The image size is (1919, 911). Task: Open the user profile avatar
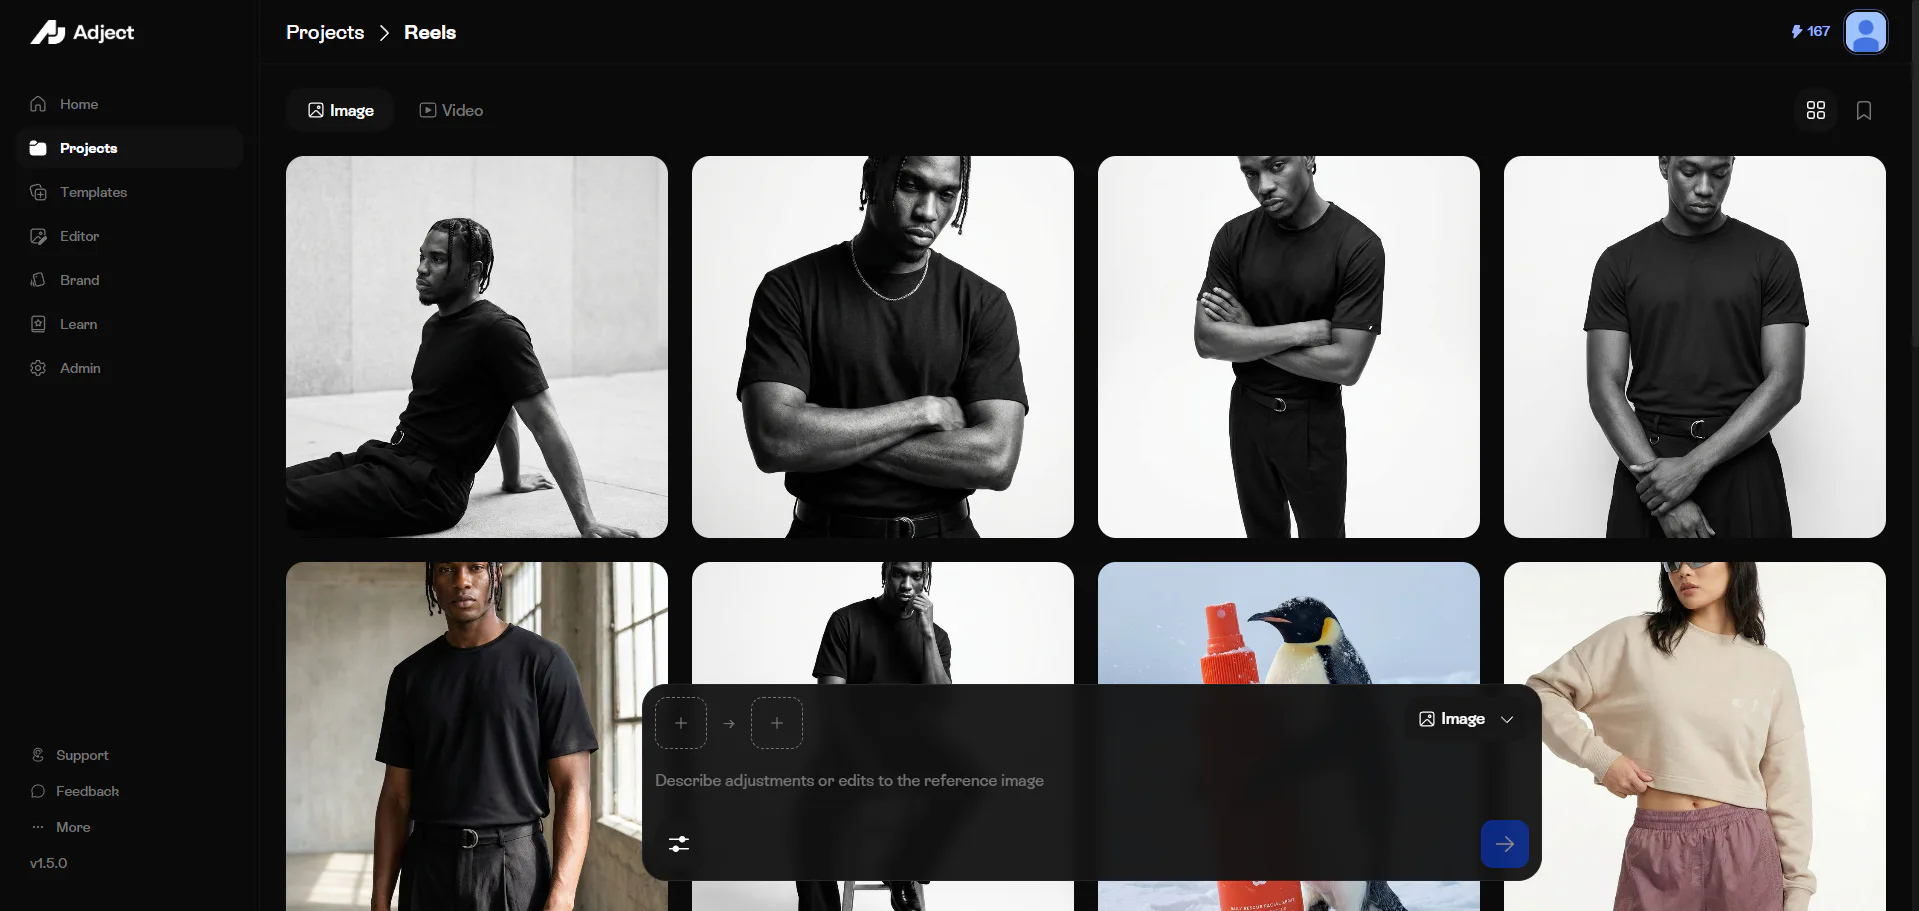click(x=1866, y=32)
